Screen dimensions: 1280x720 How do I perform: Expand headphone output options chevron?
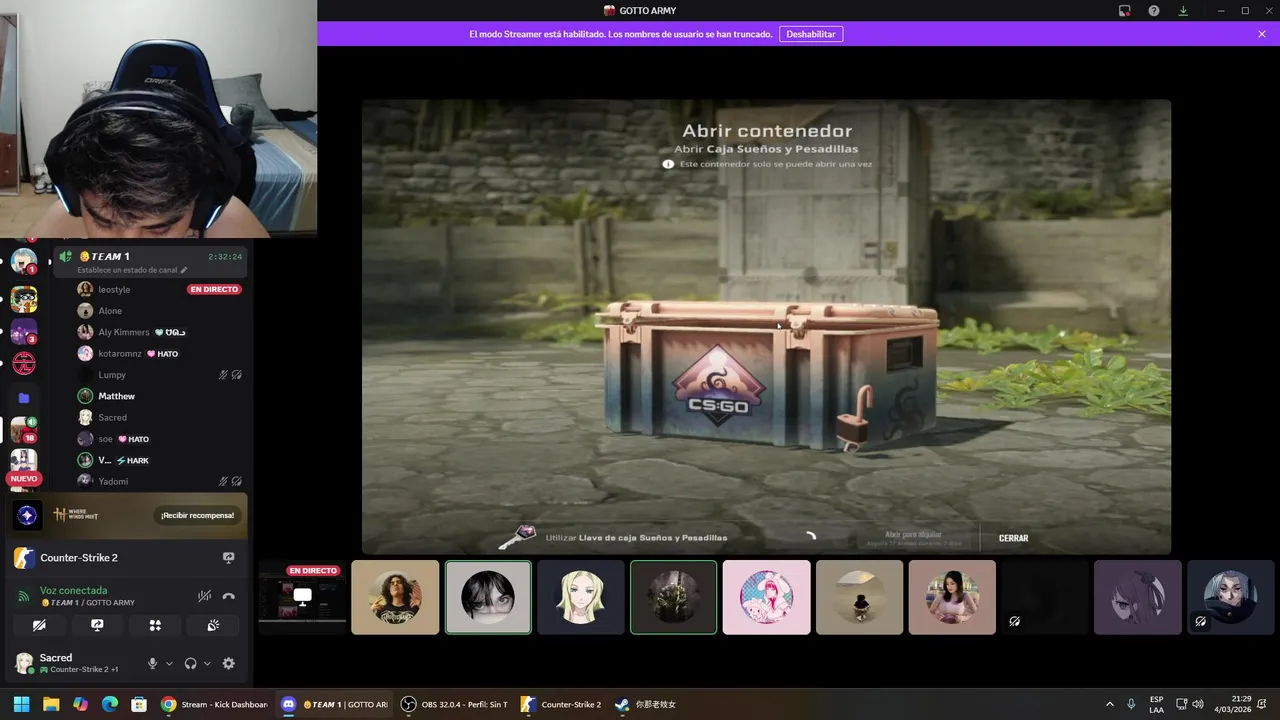(207, 663)
